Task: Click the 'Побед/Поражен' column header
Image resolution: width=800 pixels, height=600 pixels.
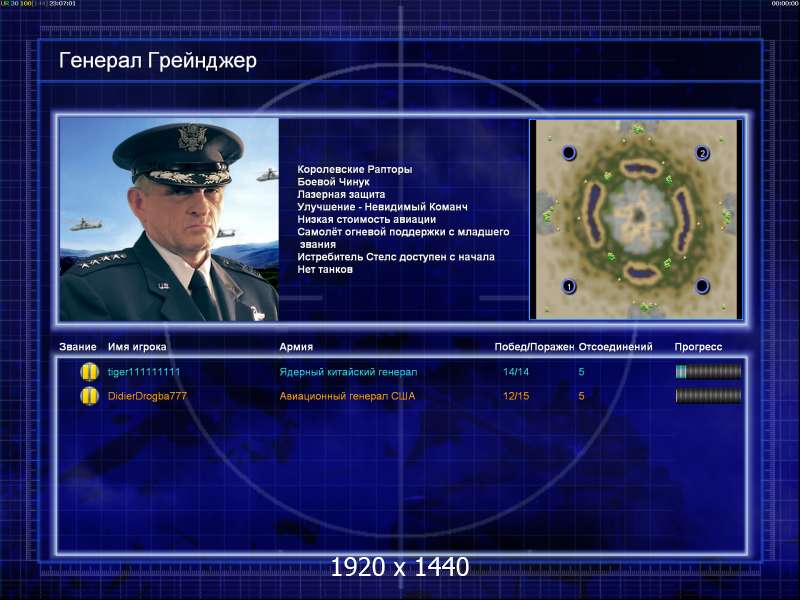Action: point(534,347)
